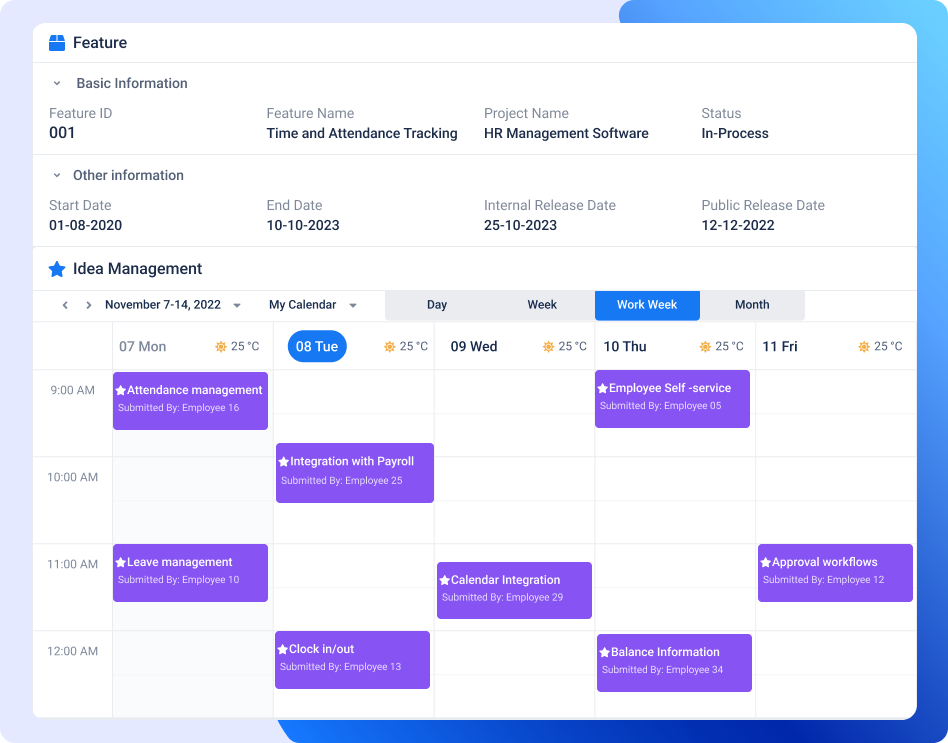Click Public Release Date value 12-12-2022
Screen dimensions: 948x743
coord(738,225)
